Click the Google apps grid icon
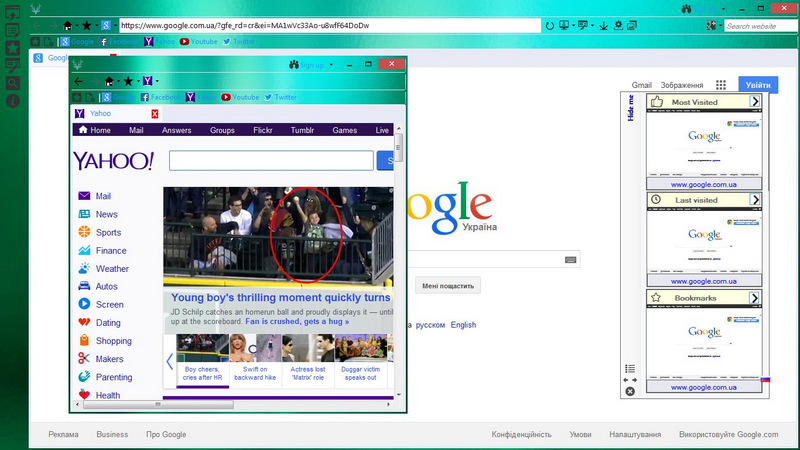Image resolution: width=800 pixels, height=450 pixels. (720, 85)
